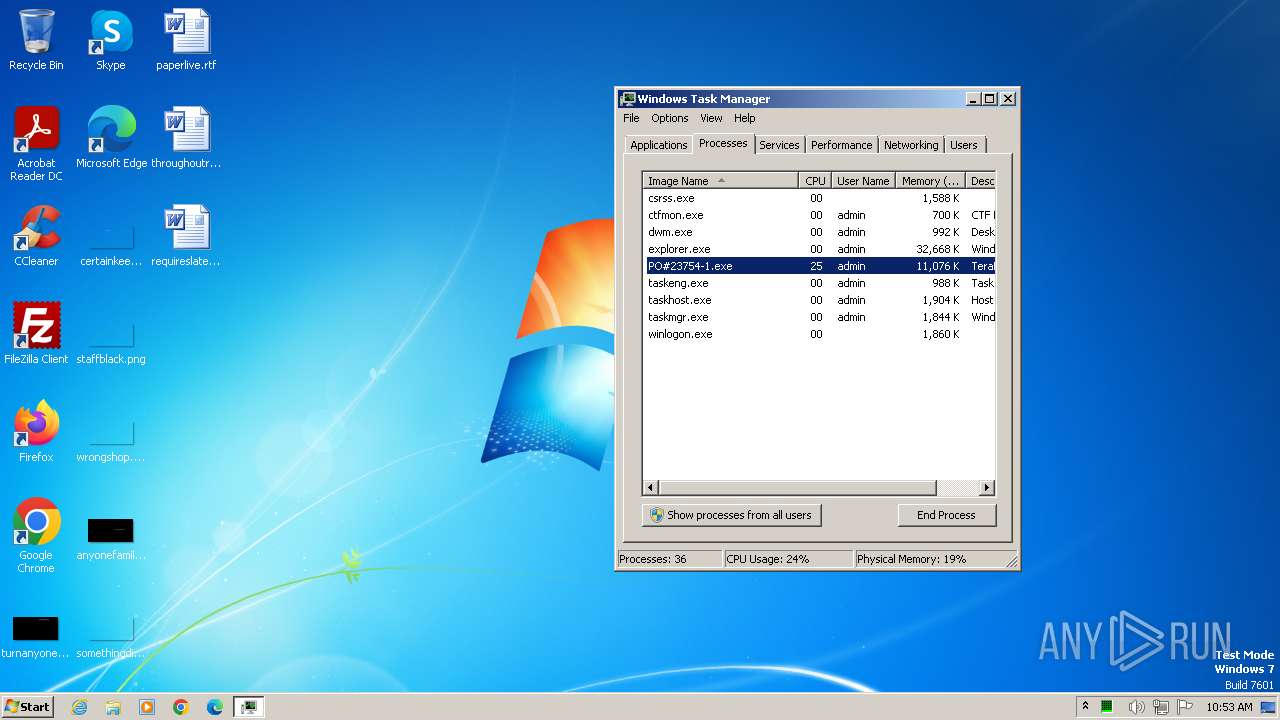
Task: Launch Internet Explorer from the taskbar
Action: [x=79, y=707]
